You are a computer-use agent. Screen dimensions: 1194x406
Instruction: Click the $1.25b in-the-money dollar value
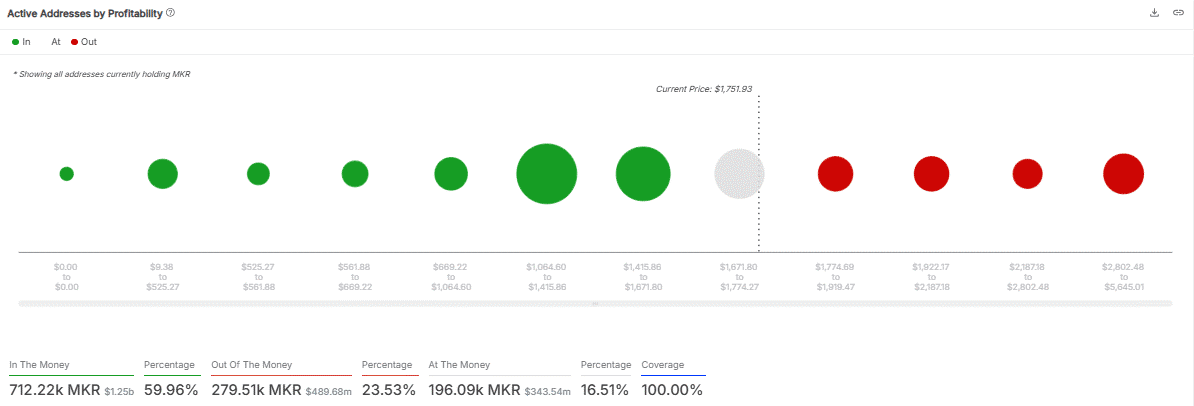coord(118,391)
